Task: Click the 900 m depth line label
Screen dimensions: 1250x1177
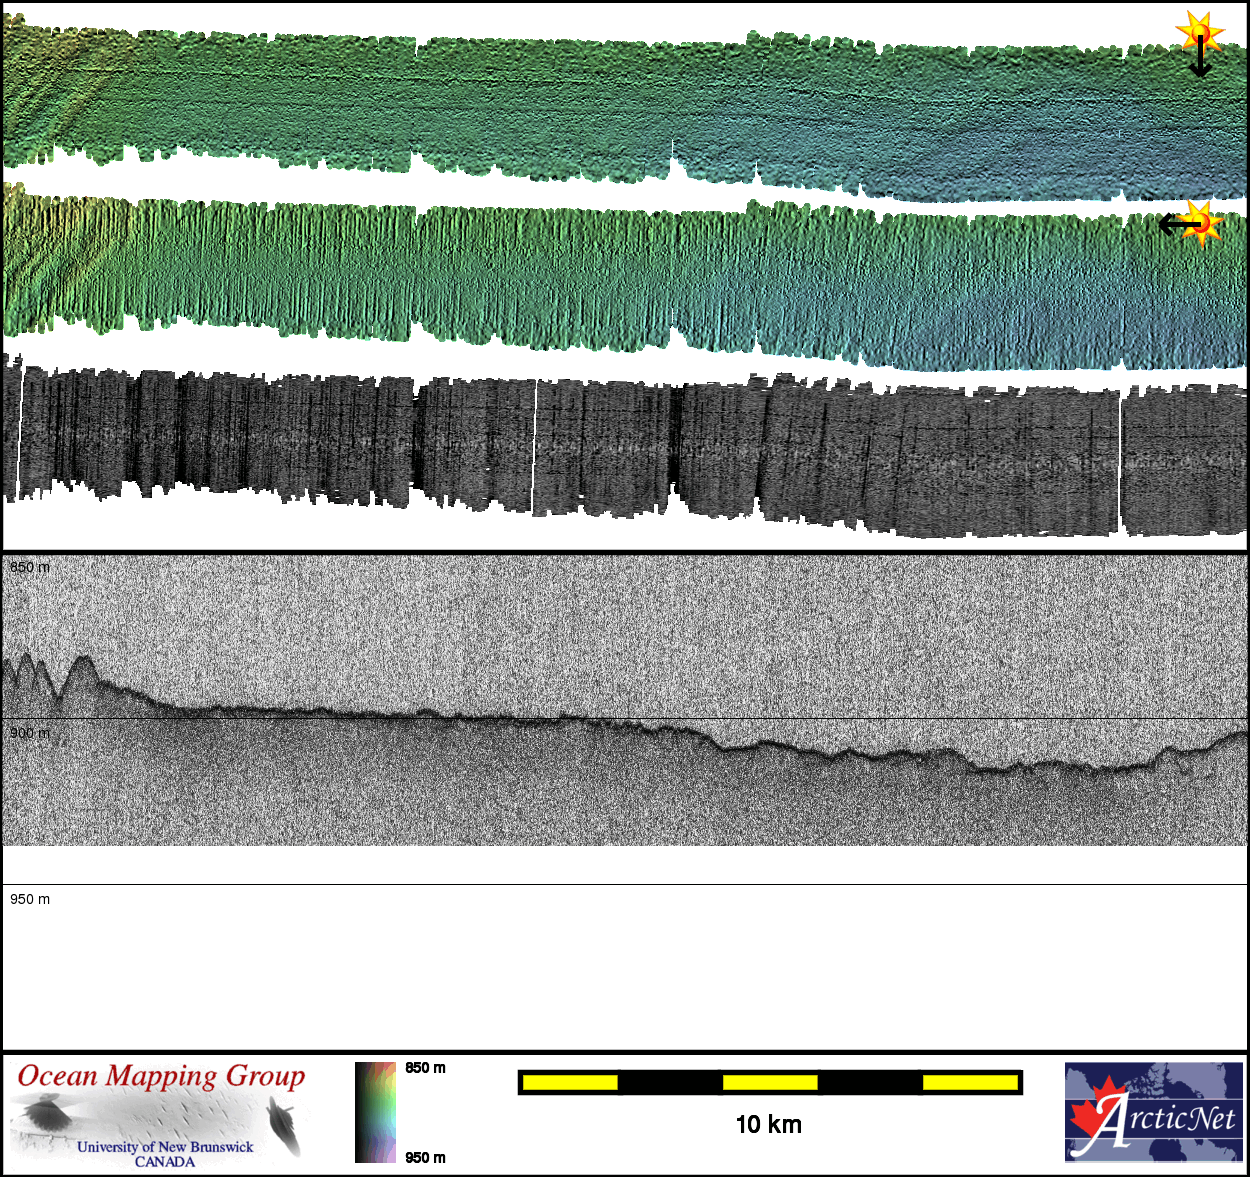Action: pos(30,733)
